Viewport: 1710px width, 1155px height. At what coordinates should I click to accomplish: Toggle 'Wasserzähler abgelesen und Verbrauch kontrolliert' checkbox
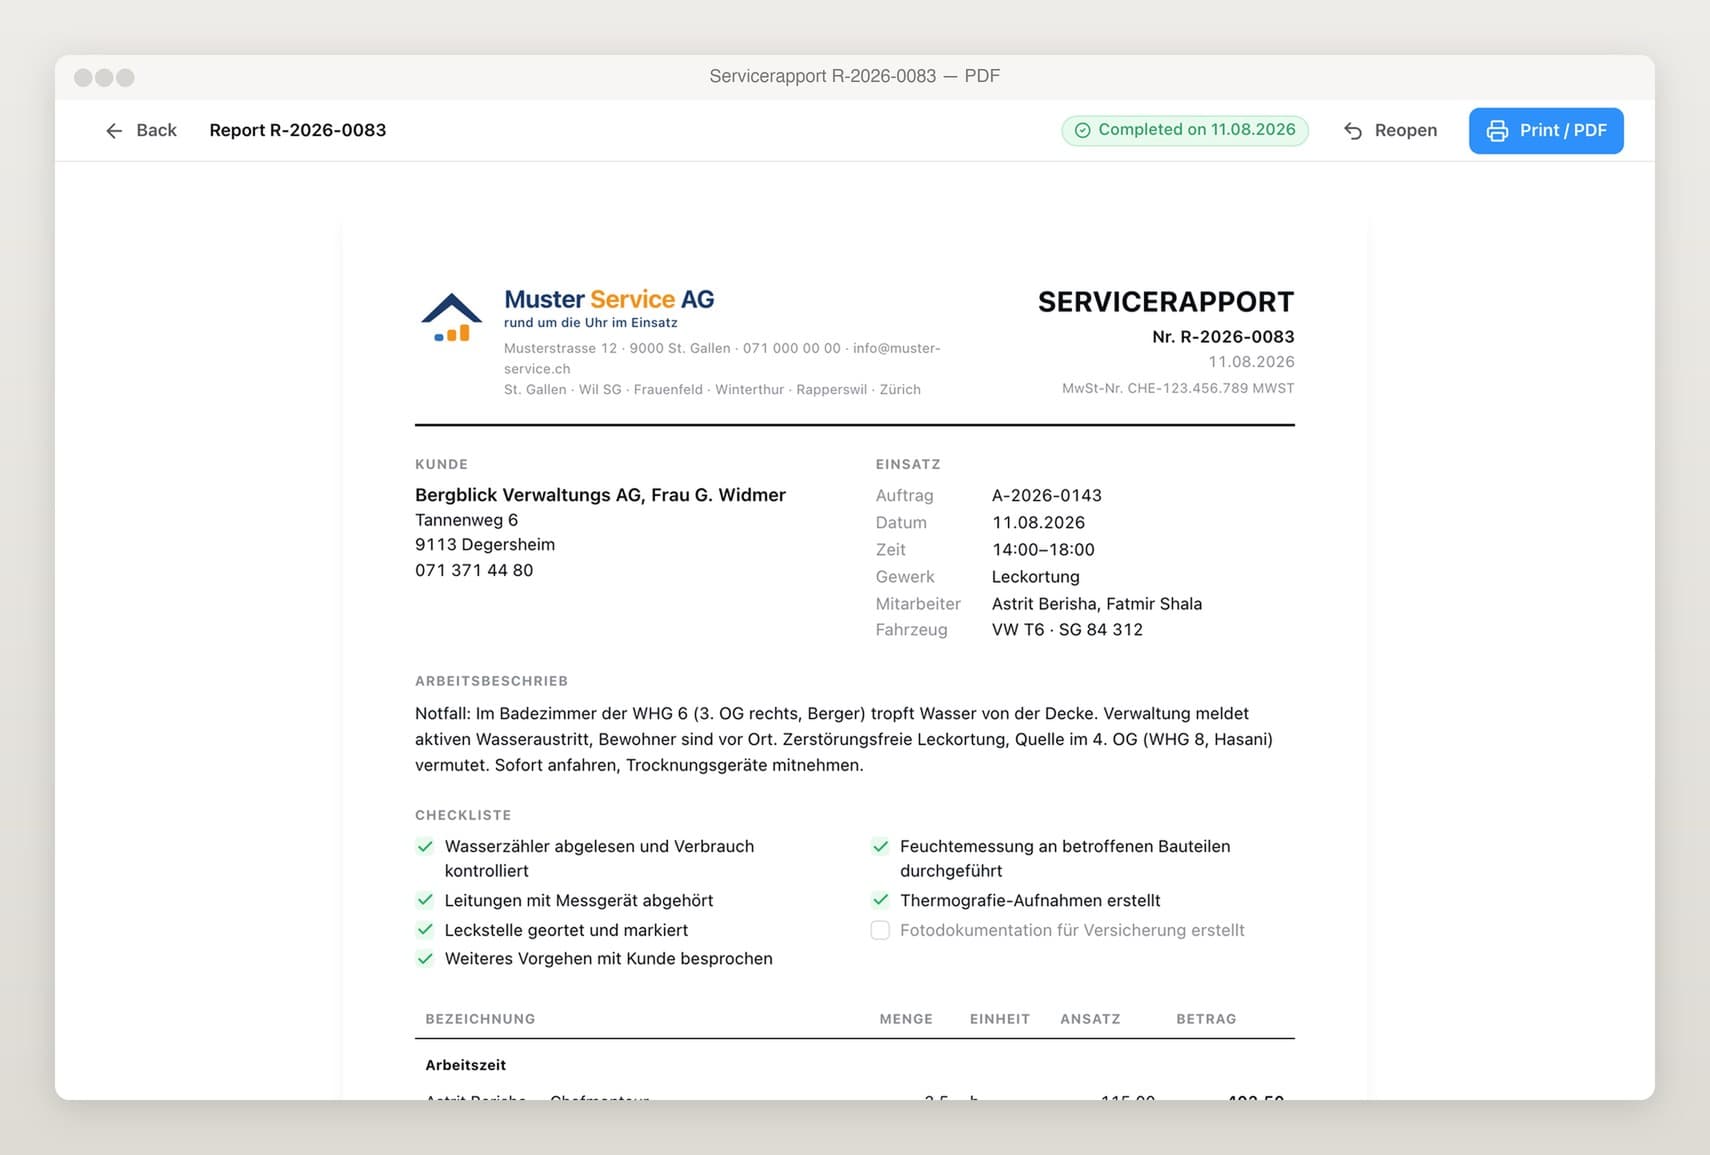(425, 847)
